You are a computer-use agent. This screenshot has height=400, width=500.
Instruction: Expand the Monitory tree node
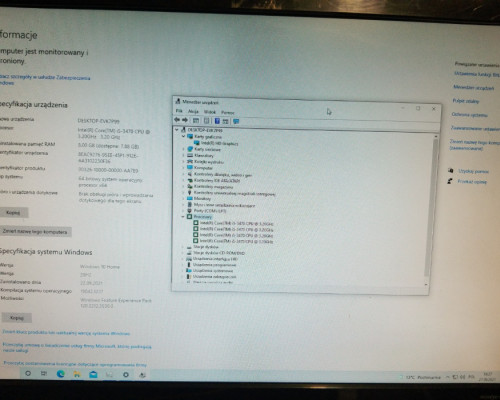pos(183,199)
